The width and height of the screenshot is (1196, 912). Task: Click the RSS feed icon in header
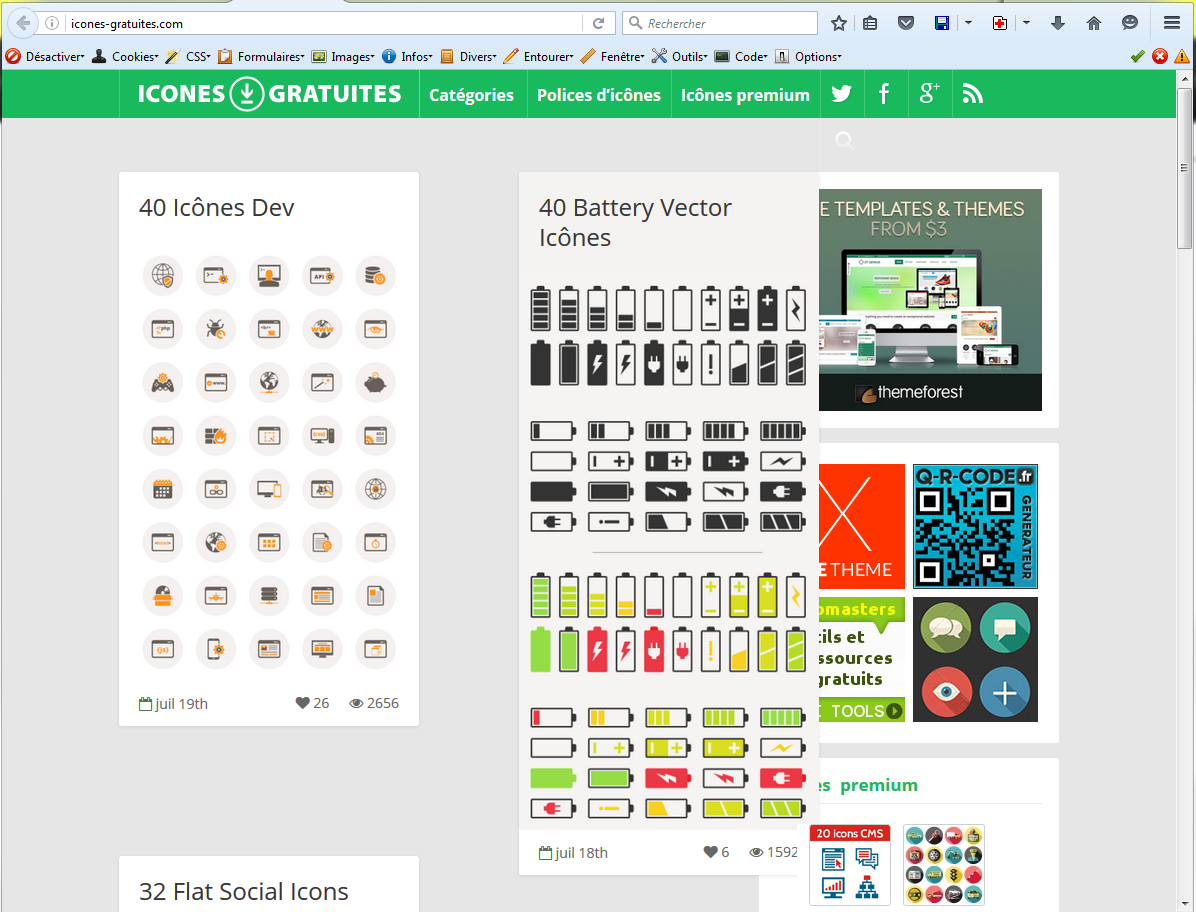point(972,94)
